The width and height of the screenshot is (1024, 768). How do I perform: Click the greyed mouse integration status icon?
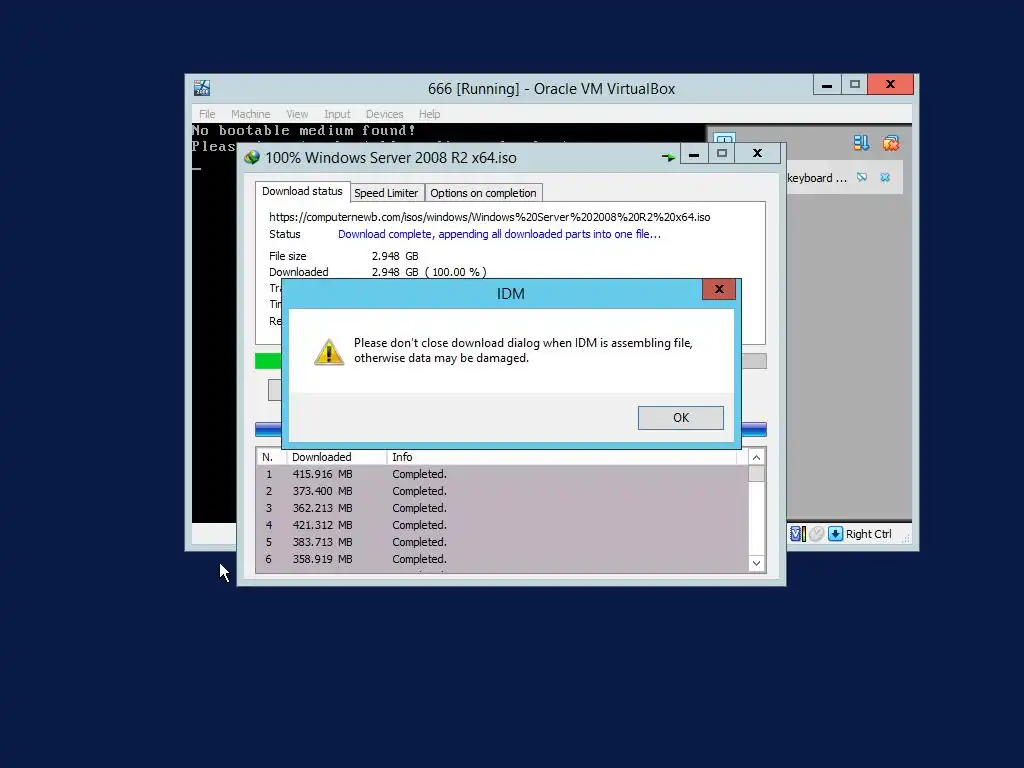click(x=816, y=534)
